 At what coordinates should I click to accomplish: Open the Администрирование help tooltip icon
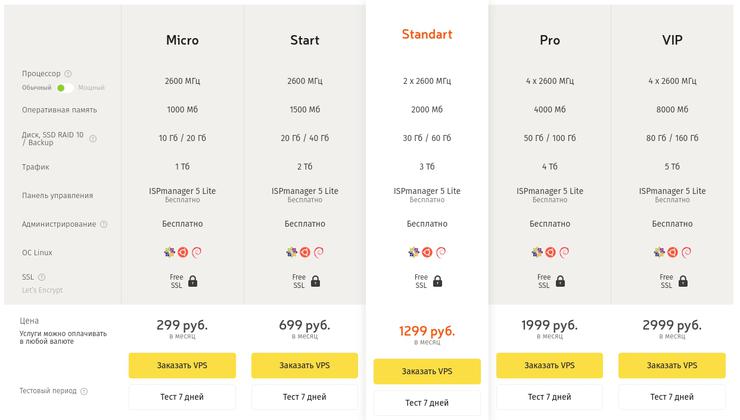click(104, 224)
